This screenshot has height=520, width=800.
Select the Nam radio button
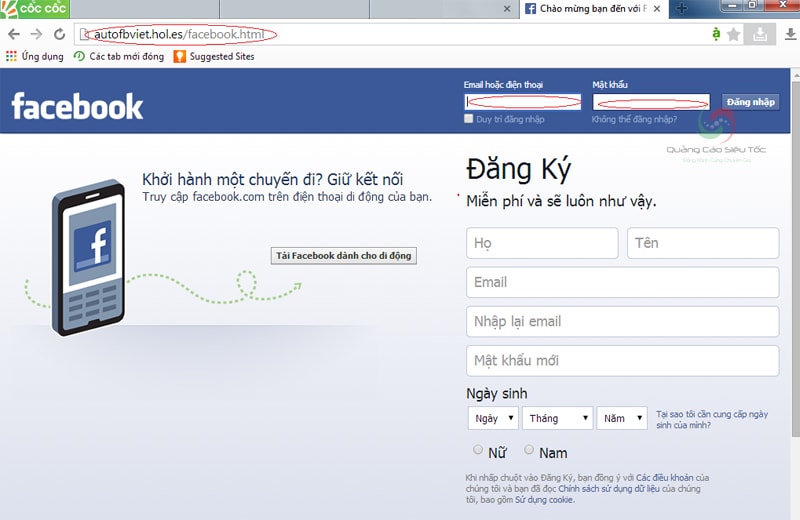pyautogui.click(x=529, y=450)
